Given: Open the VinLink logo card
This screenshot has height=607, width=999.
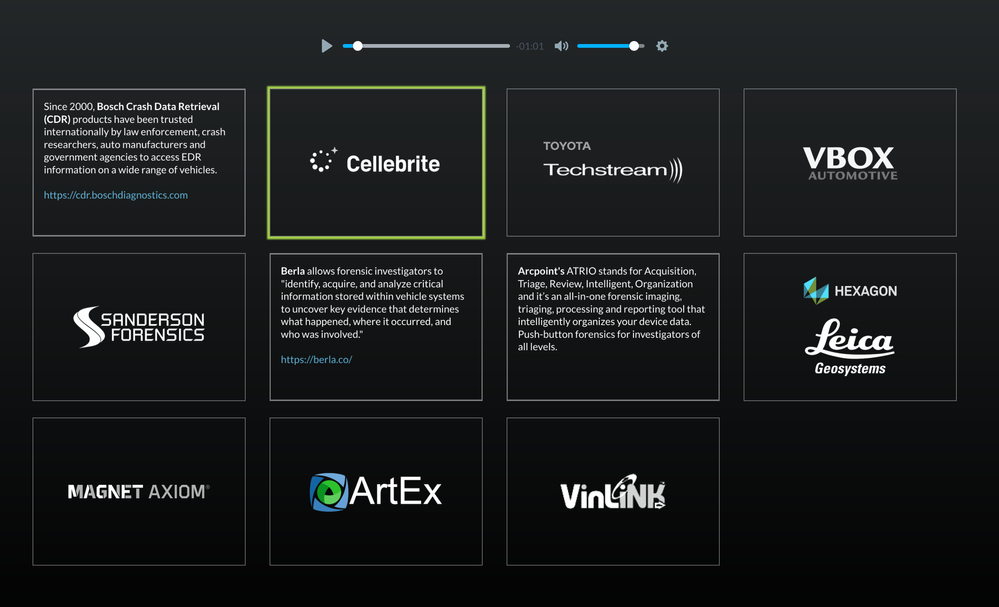Looking at the screenshot, I should click(x=613, y=491).
